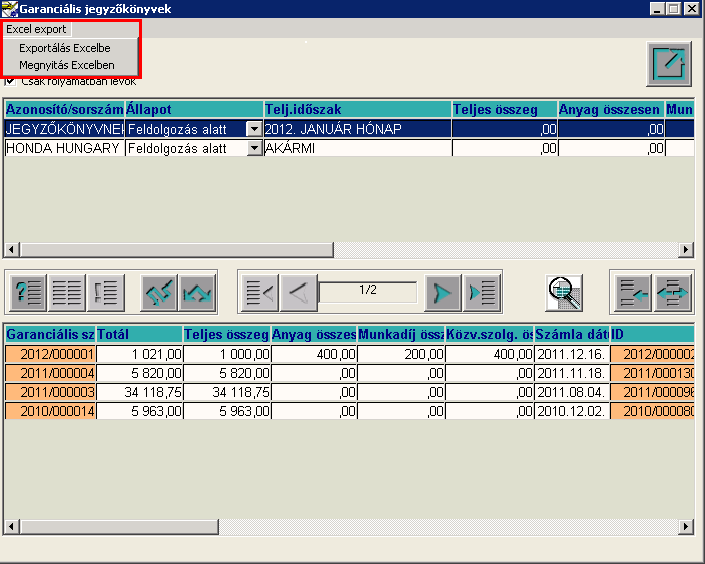Click upper table scroll right arrow
The height and width of the screenshot is (564, 705).
(x=686, y=249)
